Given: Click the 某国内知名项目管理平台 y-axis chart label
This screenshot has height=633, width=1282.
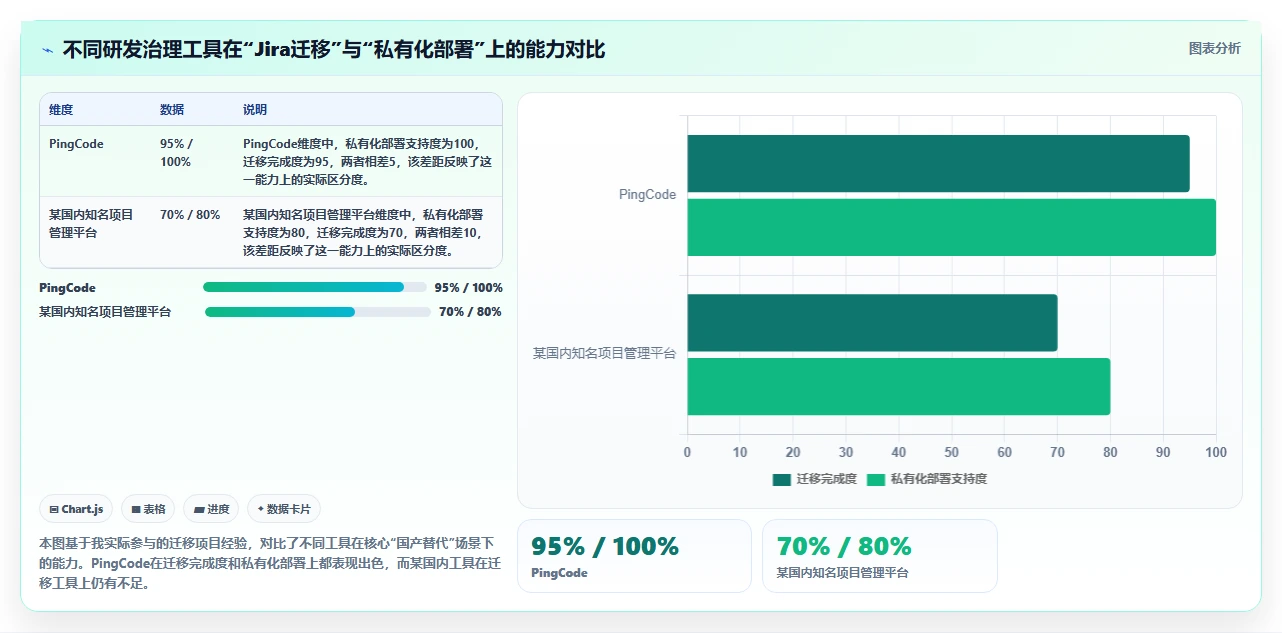Looking at the screenshot, I should tap(604, 354).
